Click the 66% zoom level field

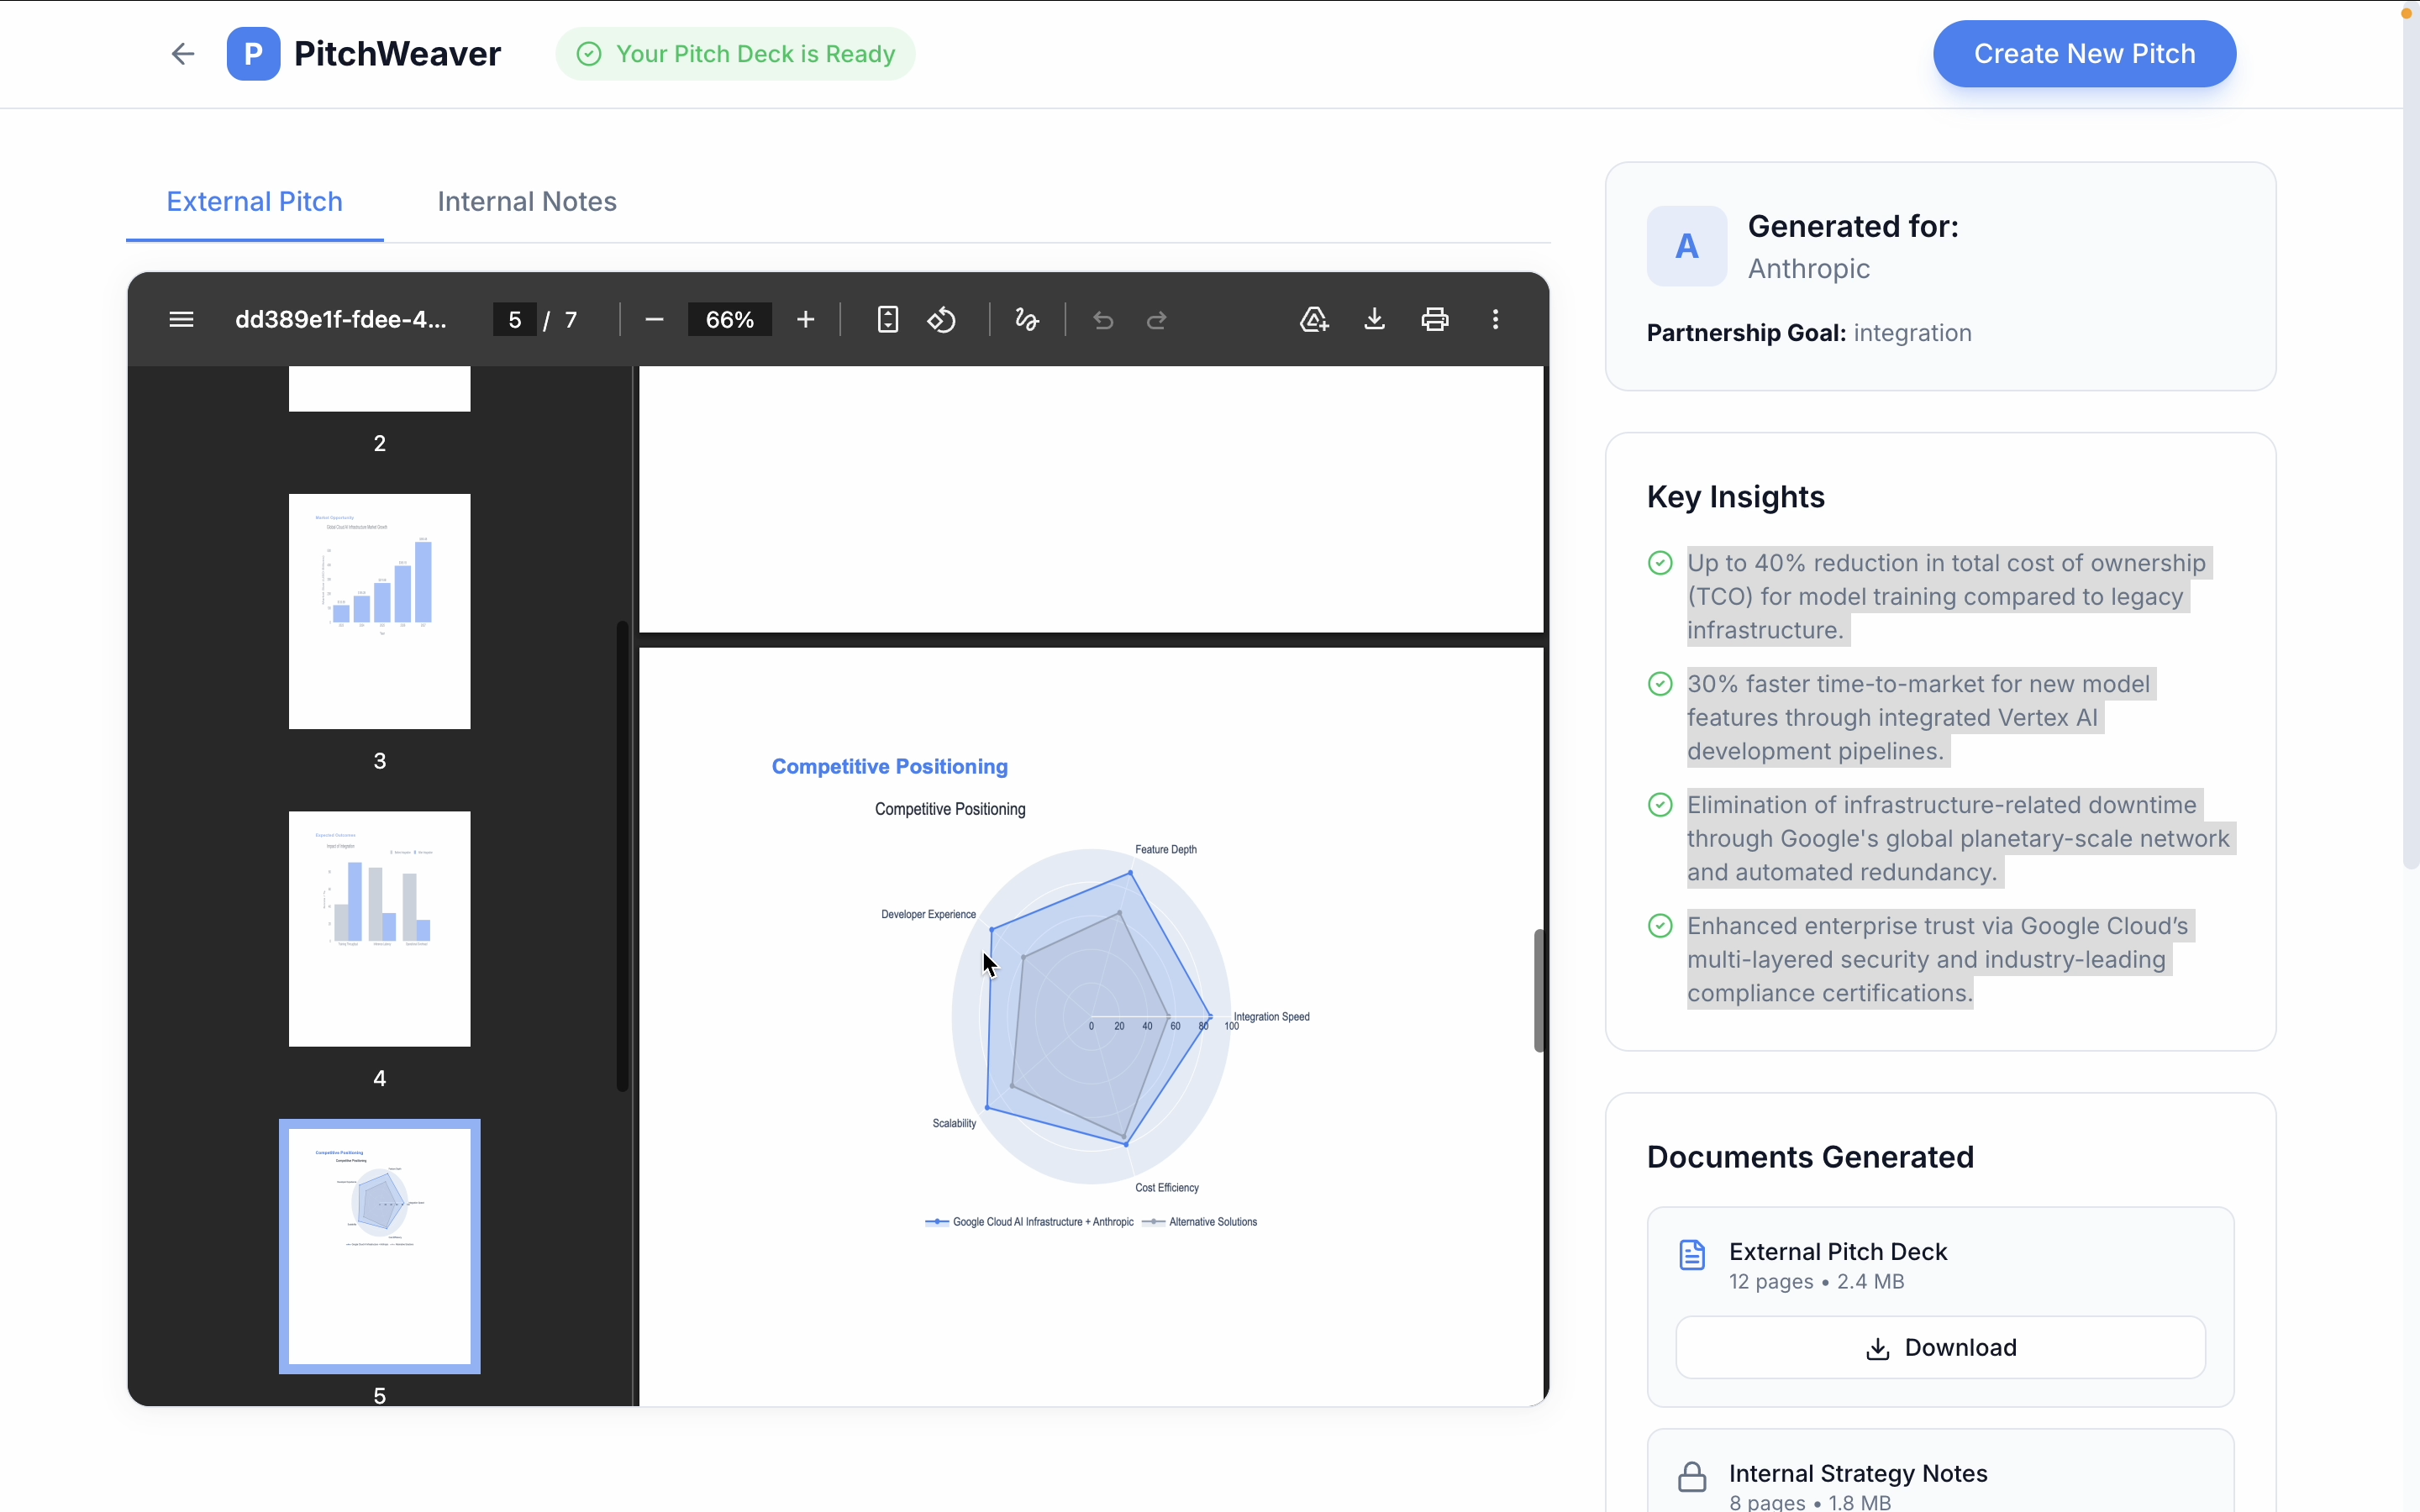point(729,320)
